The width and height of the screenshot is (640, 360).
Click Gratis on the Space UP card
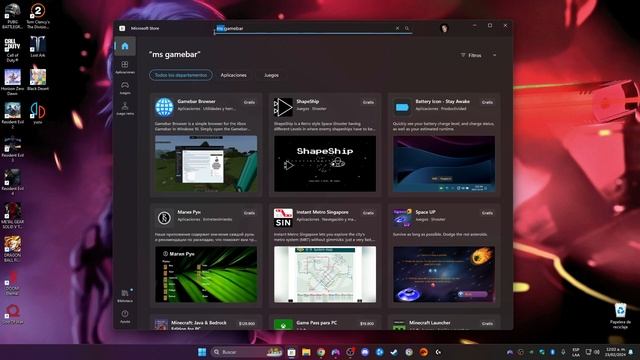click(487, 213)
